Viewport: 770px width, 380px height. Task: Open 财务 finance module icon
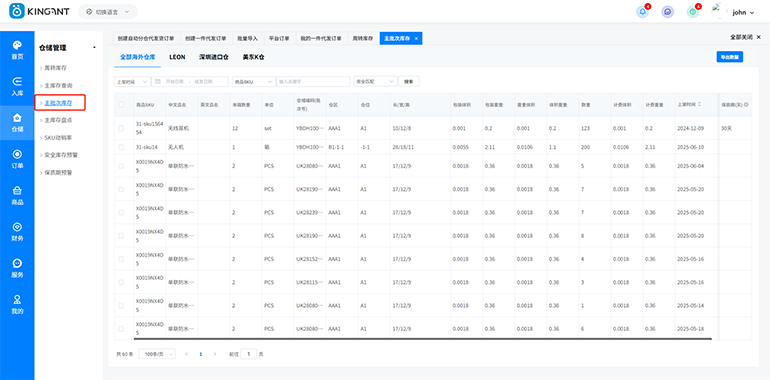17,232
